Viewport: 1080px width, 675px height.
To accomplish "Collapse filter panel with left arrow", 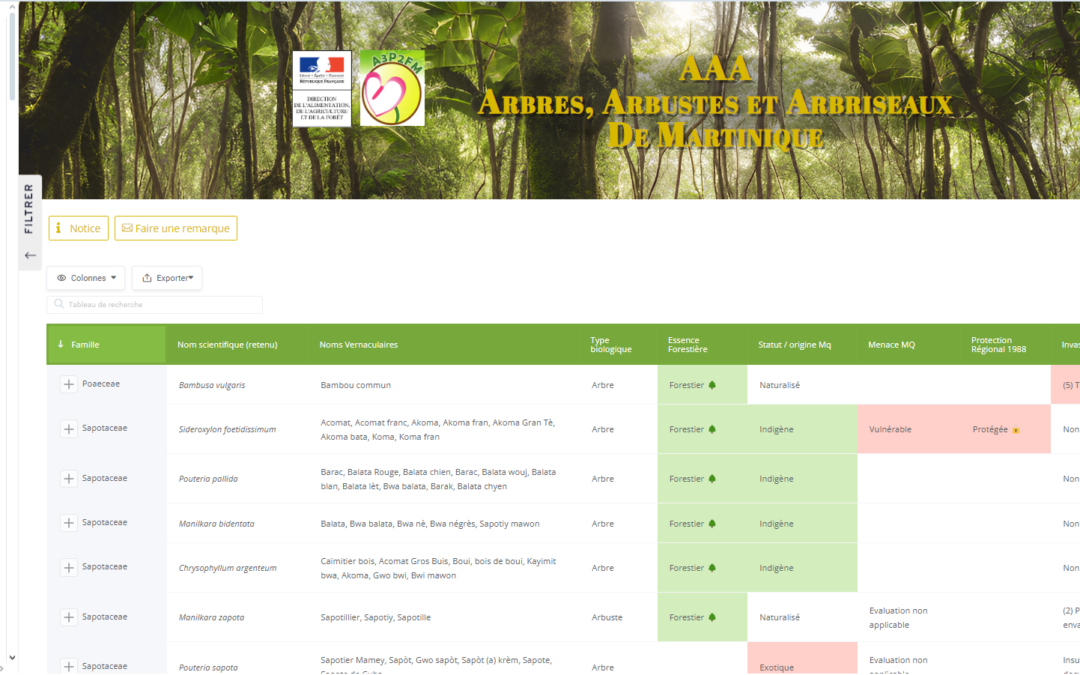I will click(x=30, y=256).
